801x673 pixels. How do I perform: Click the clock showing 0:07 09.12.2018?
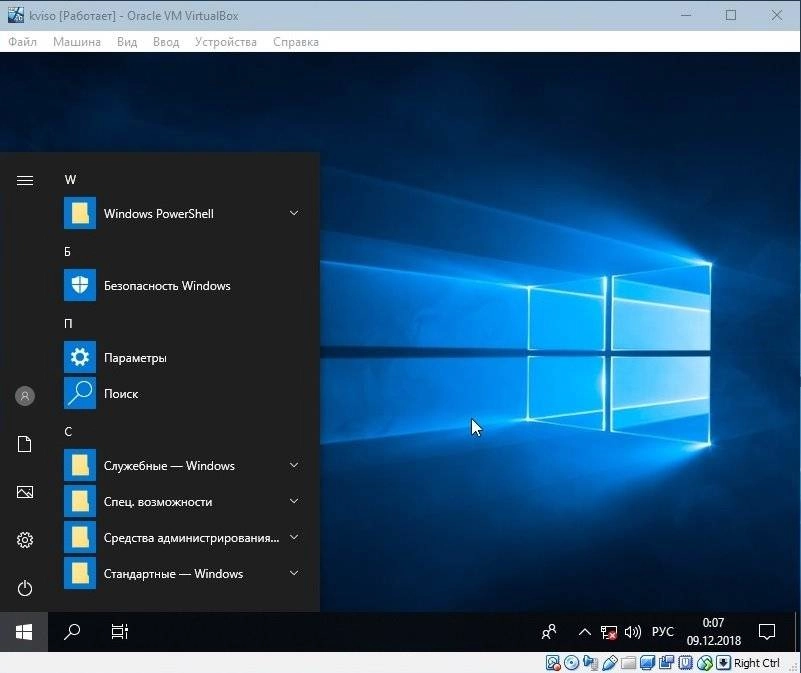[714, 632]
